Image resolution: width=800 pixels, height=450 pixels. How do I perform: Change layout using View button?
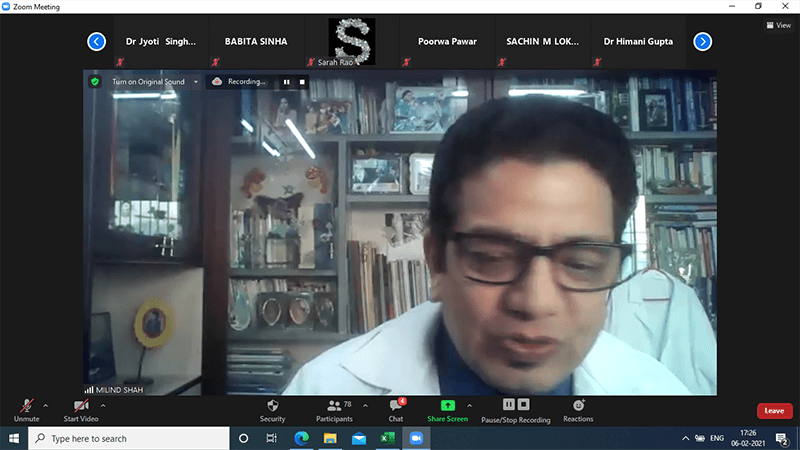pos(778,26)
